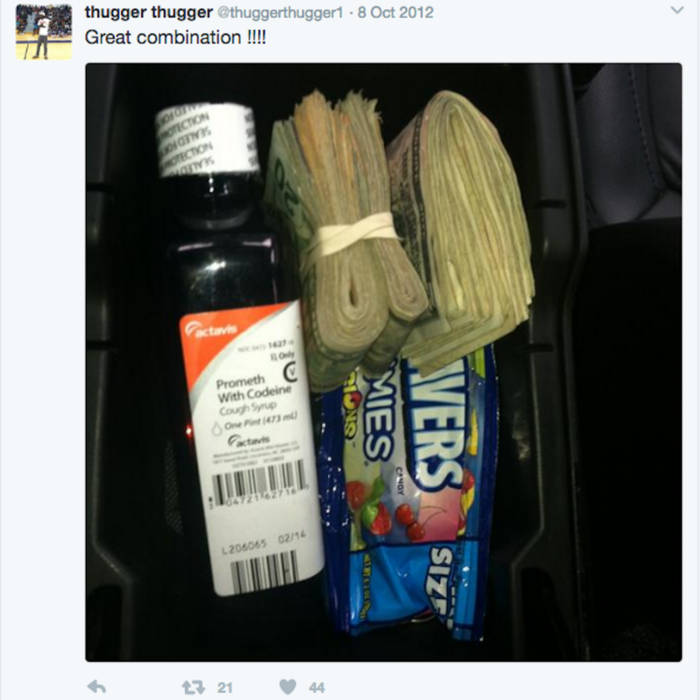
Task: Open tweet options via top-right chevron
Action: coord(677,10)
